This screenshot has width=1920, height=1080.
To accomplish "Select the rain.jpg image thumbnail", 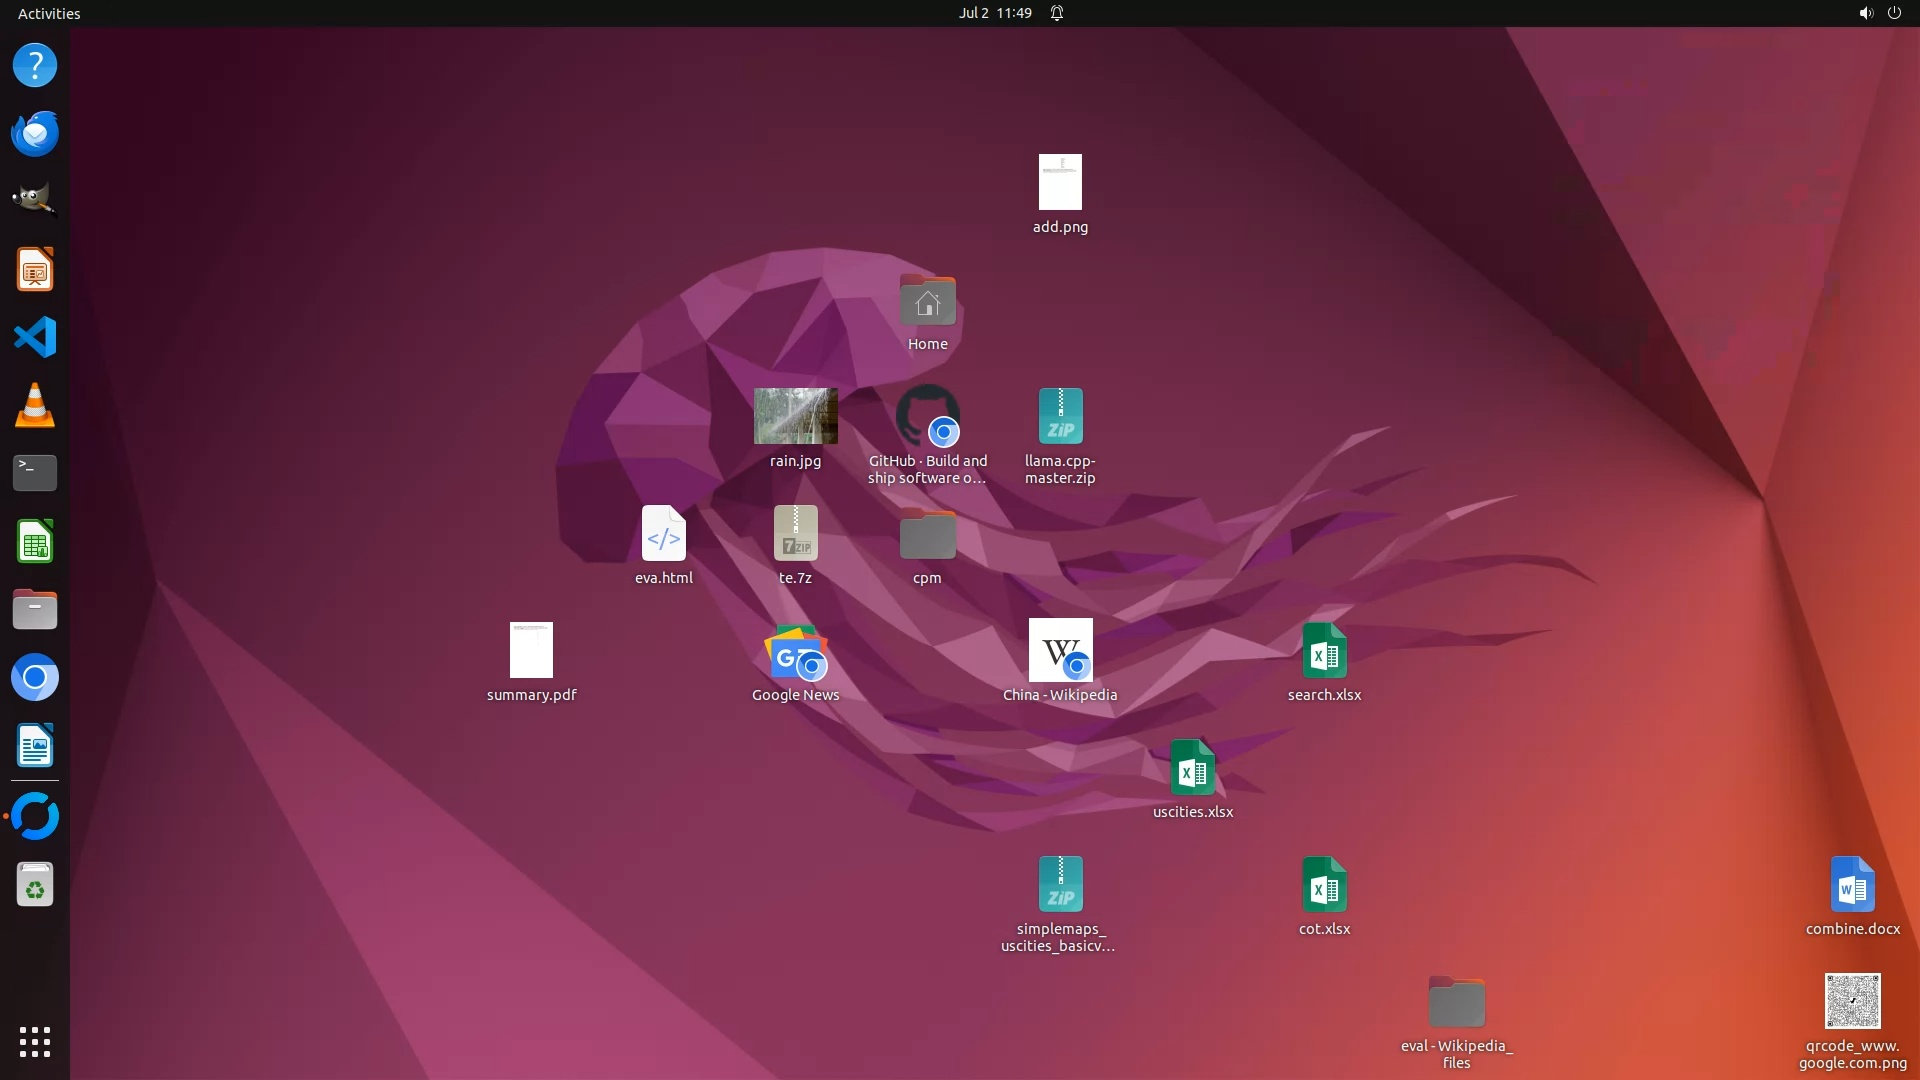I will (795, 416).
